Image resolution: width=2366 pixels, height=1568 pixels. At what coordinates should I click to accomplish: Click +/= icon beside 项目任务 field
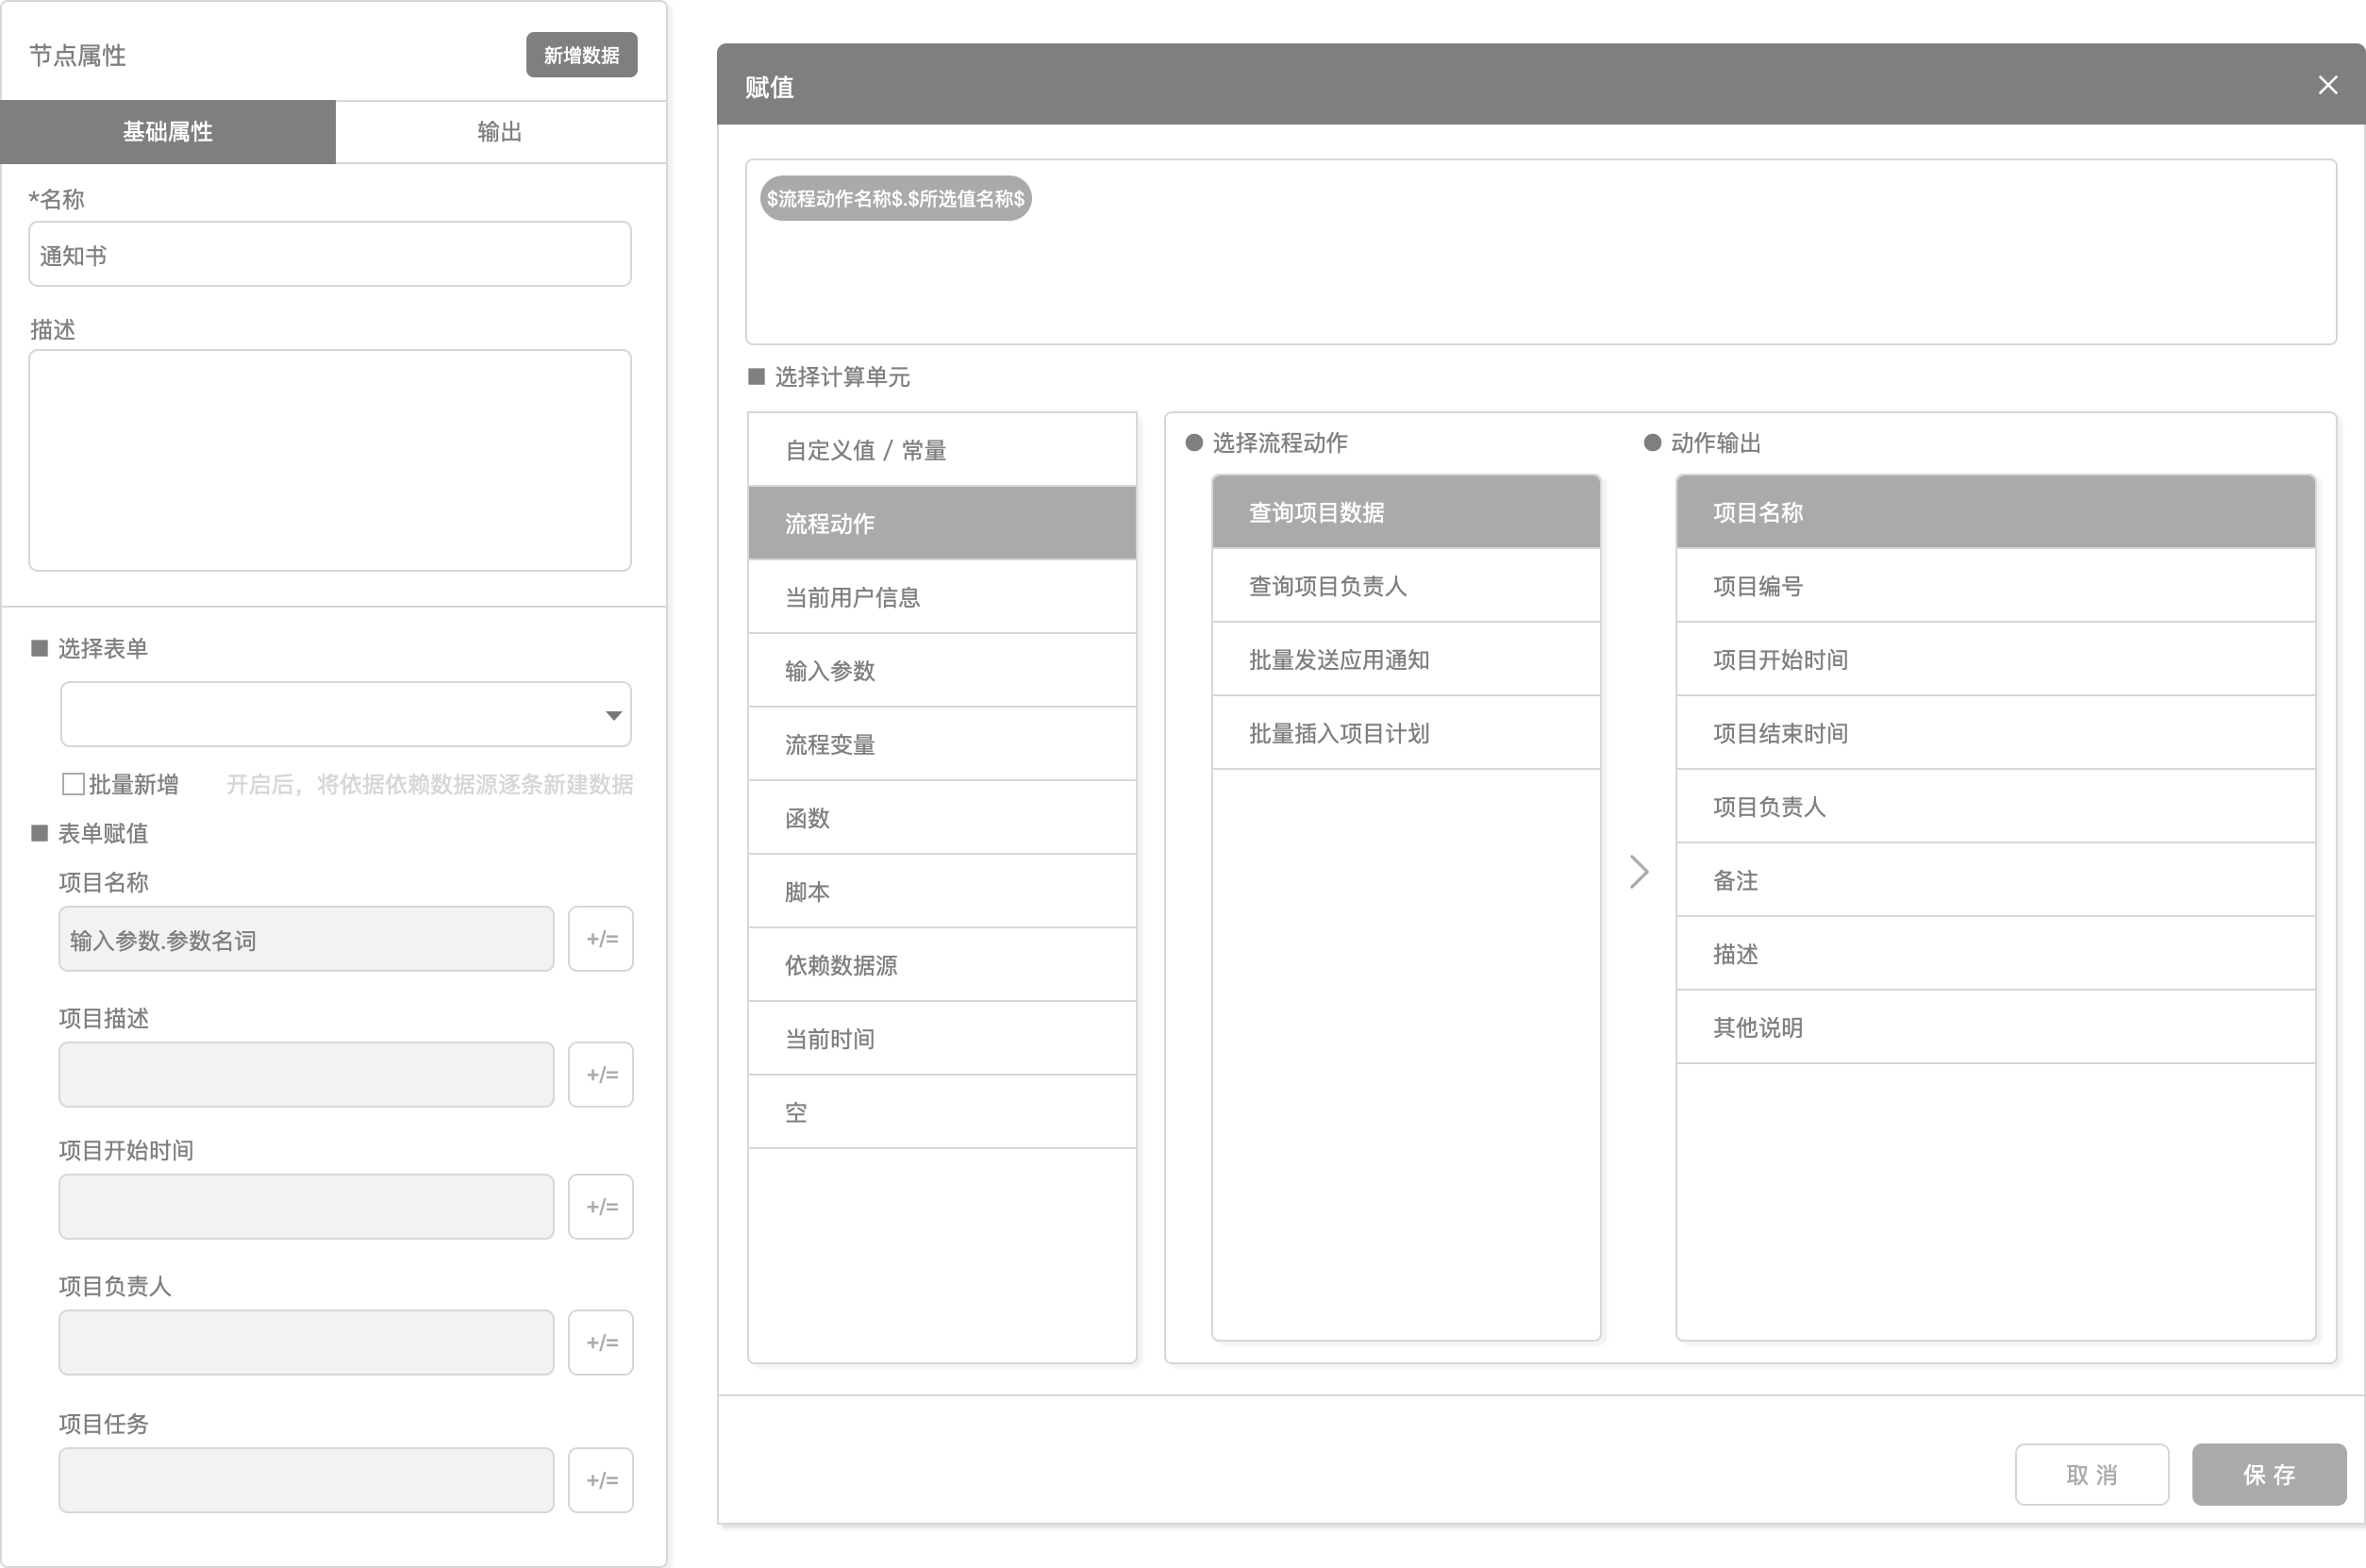(x=600, y=1479)
